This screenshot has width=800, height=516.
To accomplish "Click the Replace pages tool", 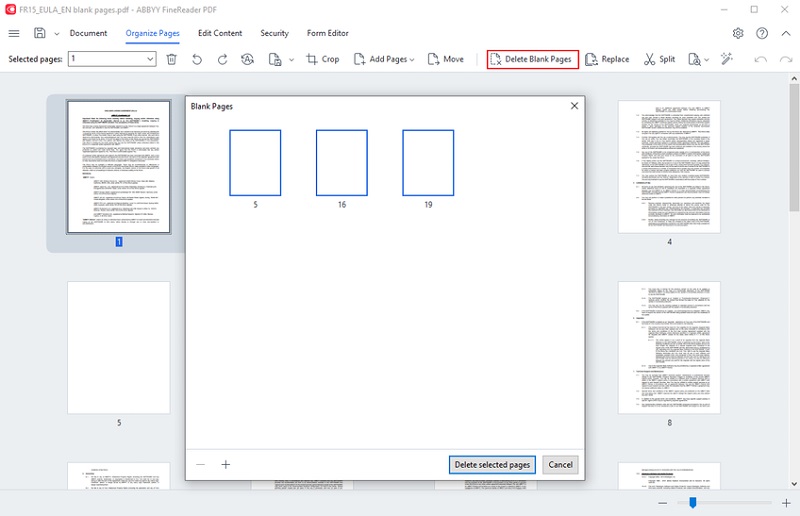I will [607, 59].
